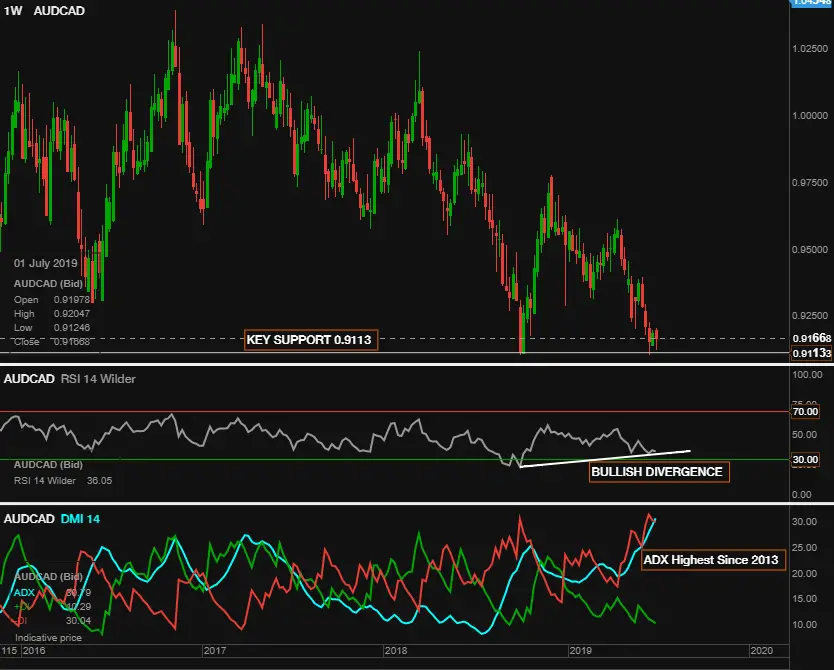This screenshot has height=670, width=834.
Task: Click the ADX legend entry in DMI panel
Action: tap(24, 592)
